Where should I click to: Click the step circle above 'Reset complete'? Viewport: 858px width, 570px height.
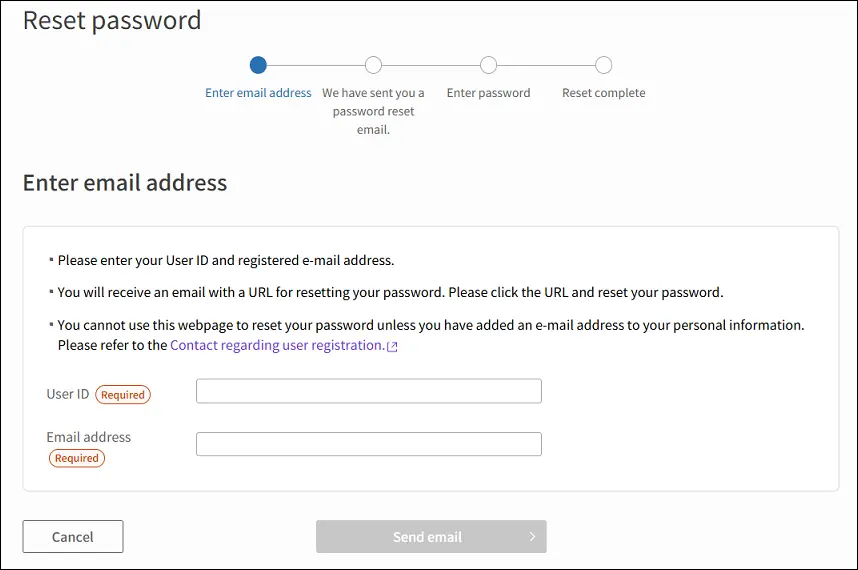coord(604,65)
